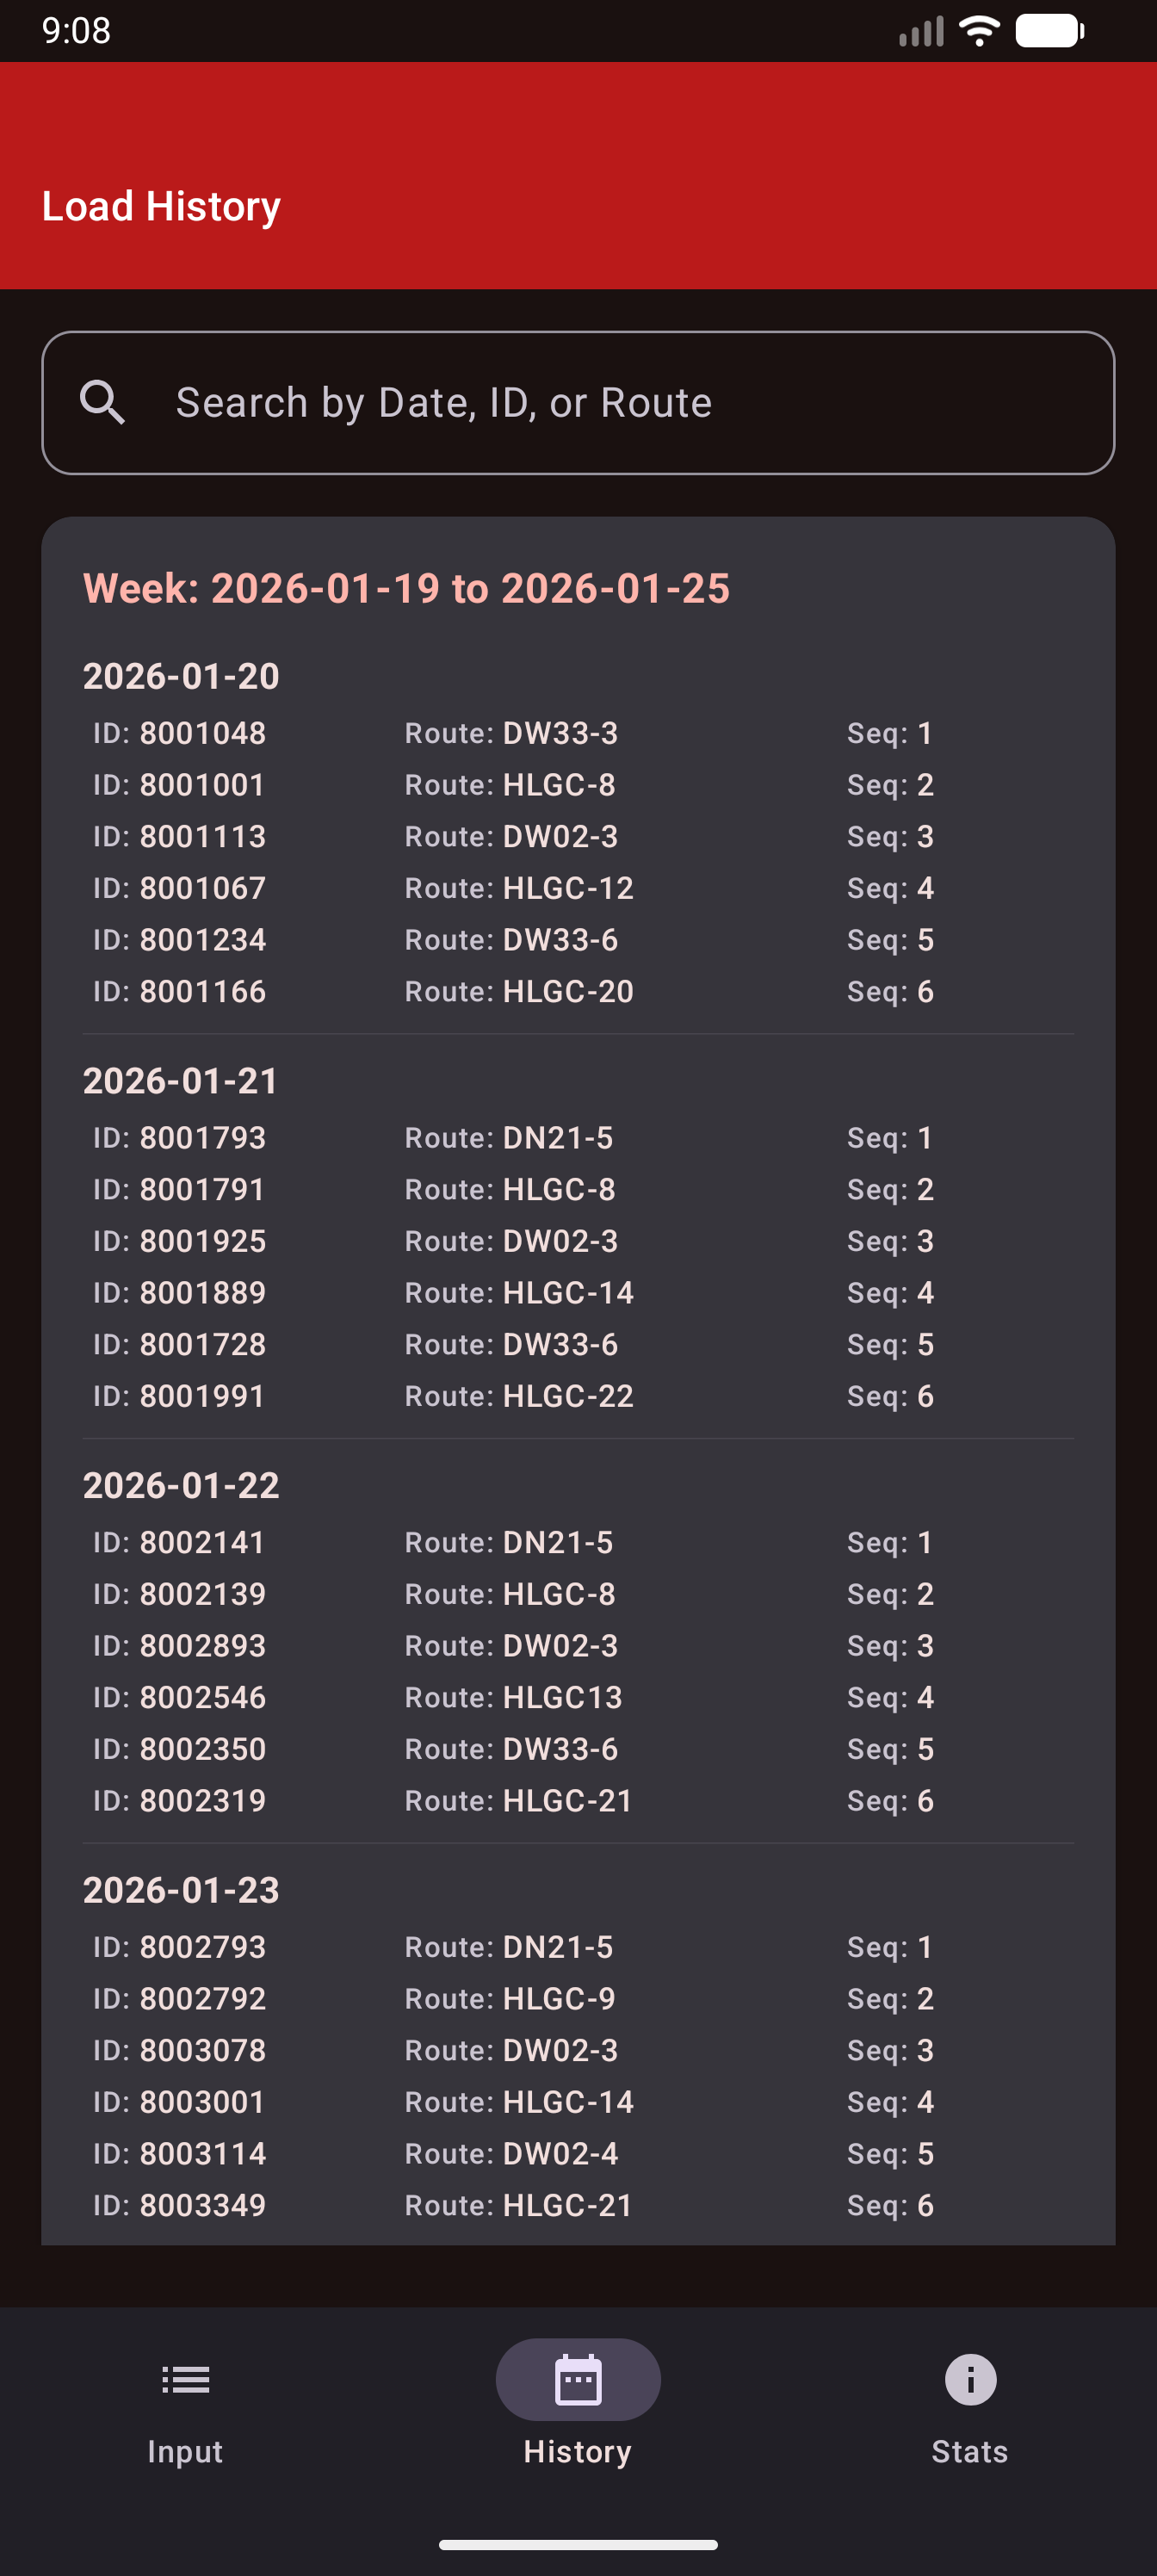The height and width of the screenshot is (2576, 1157).
Task: Tap the Wi-Fi status icon
Action: click(978, 30)
